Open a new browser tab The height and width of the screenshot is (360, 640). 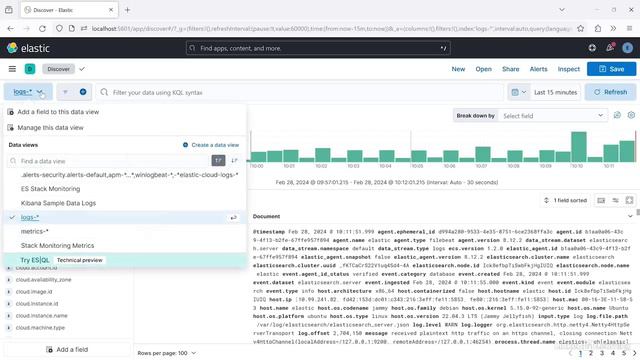(x=127, y=10)
